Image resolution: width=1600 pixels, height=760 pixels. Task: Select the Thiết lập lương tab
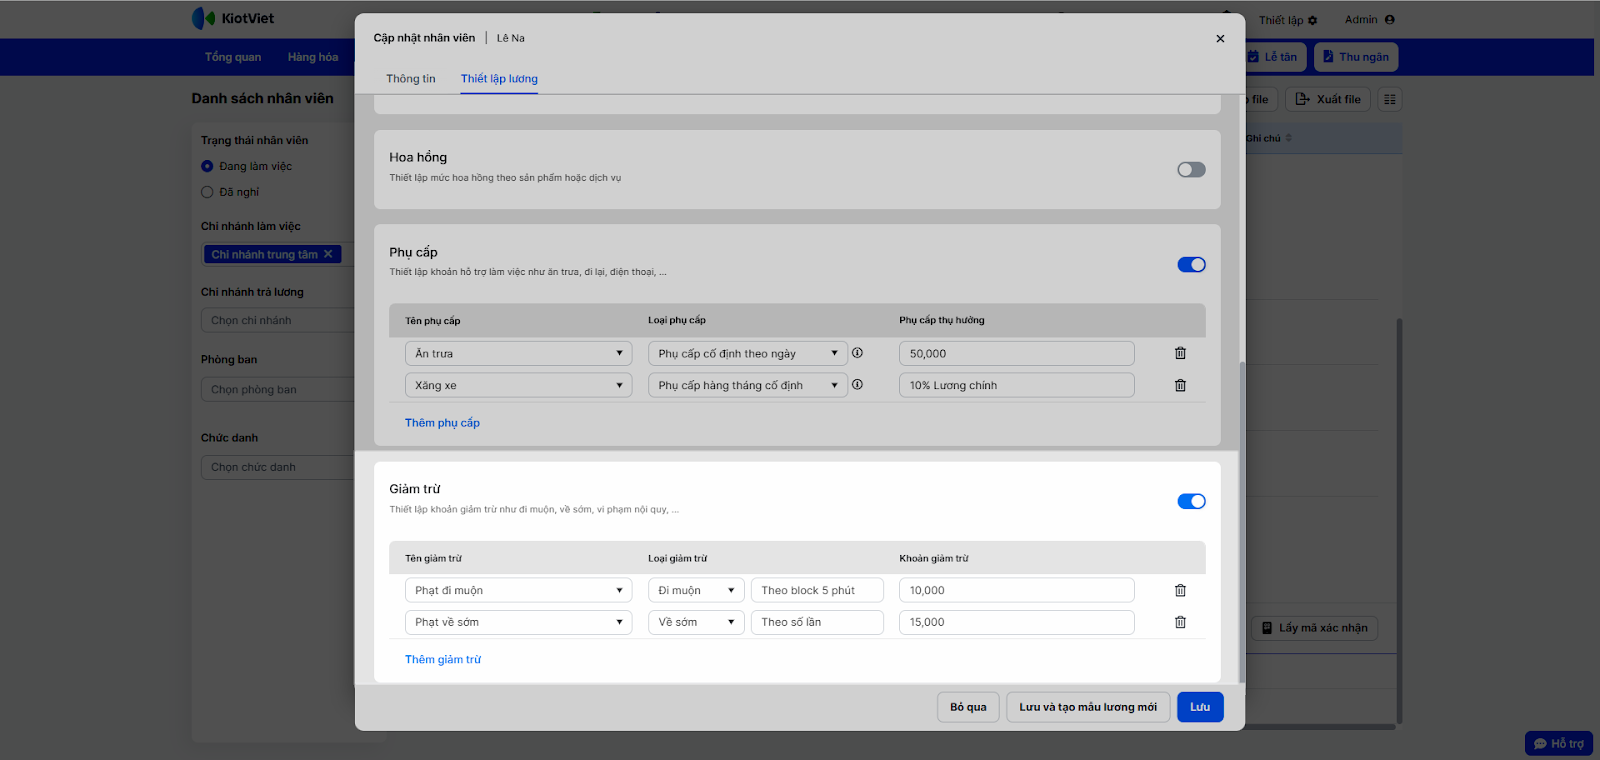click(x=499, y=79)
